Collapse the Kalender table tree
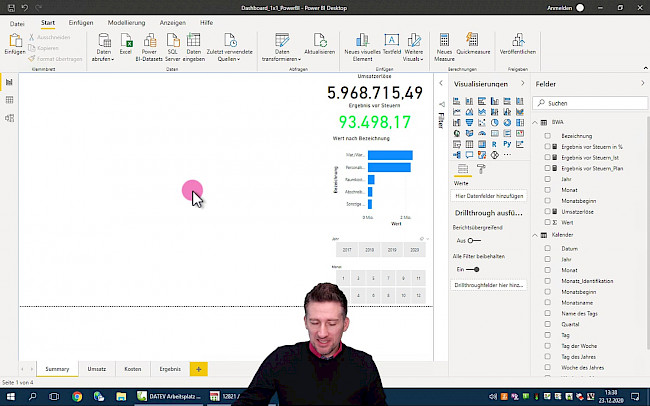 tap(534, 235)
